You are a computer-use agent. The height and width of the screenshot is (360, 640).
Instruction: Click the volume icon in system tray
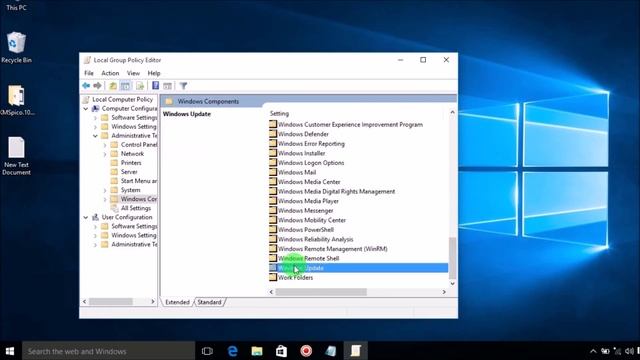(x=629, y=351)
